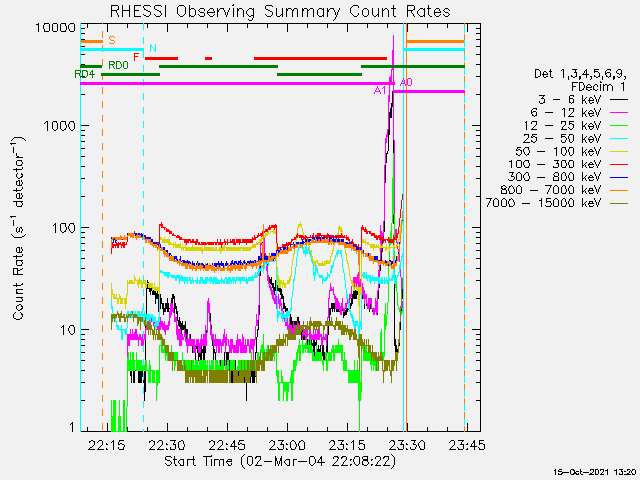Image resolution: width=640 pixels, height=480 pixels.
Task: Click the y-axis tick label '10'
Action: 68,330
